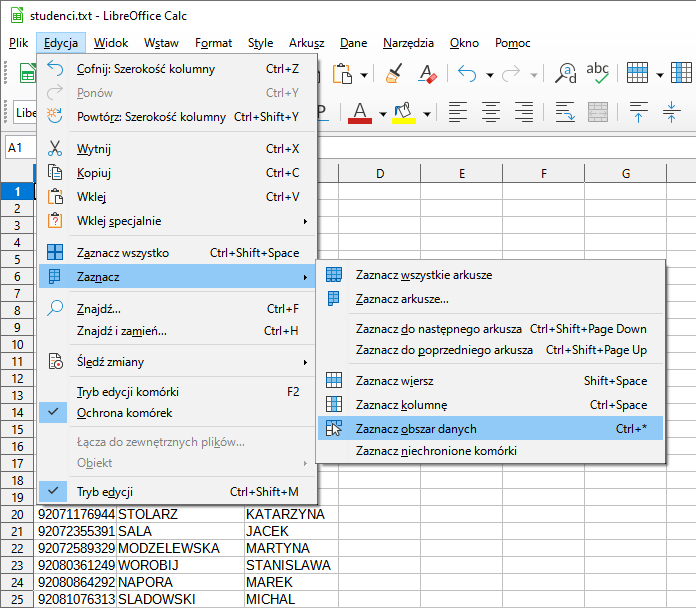Open the Narzędzia menu
696x608 pixels.
[x=408, y=43]
